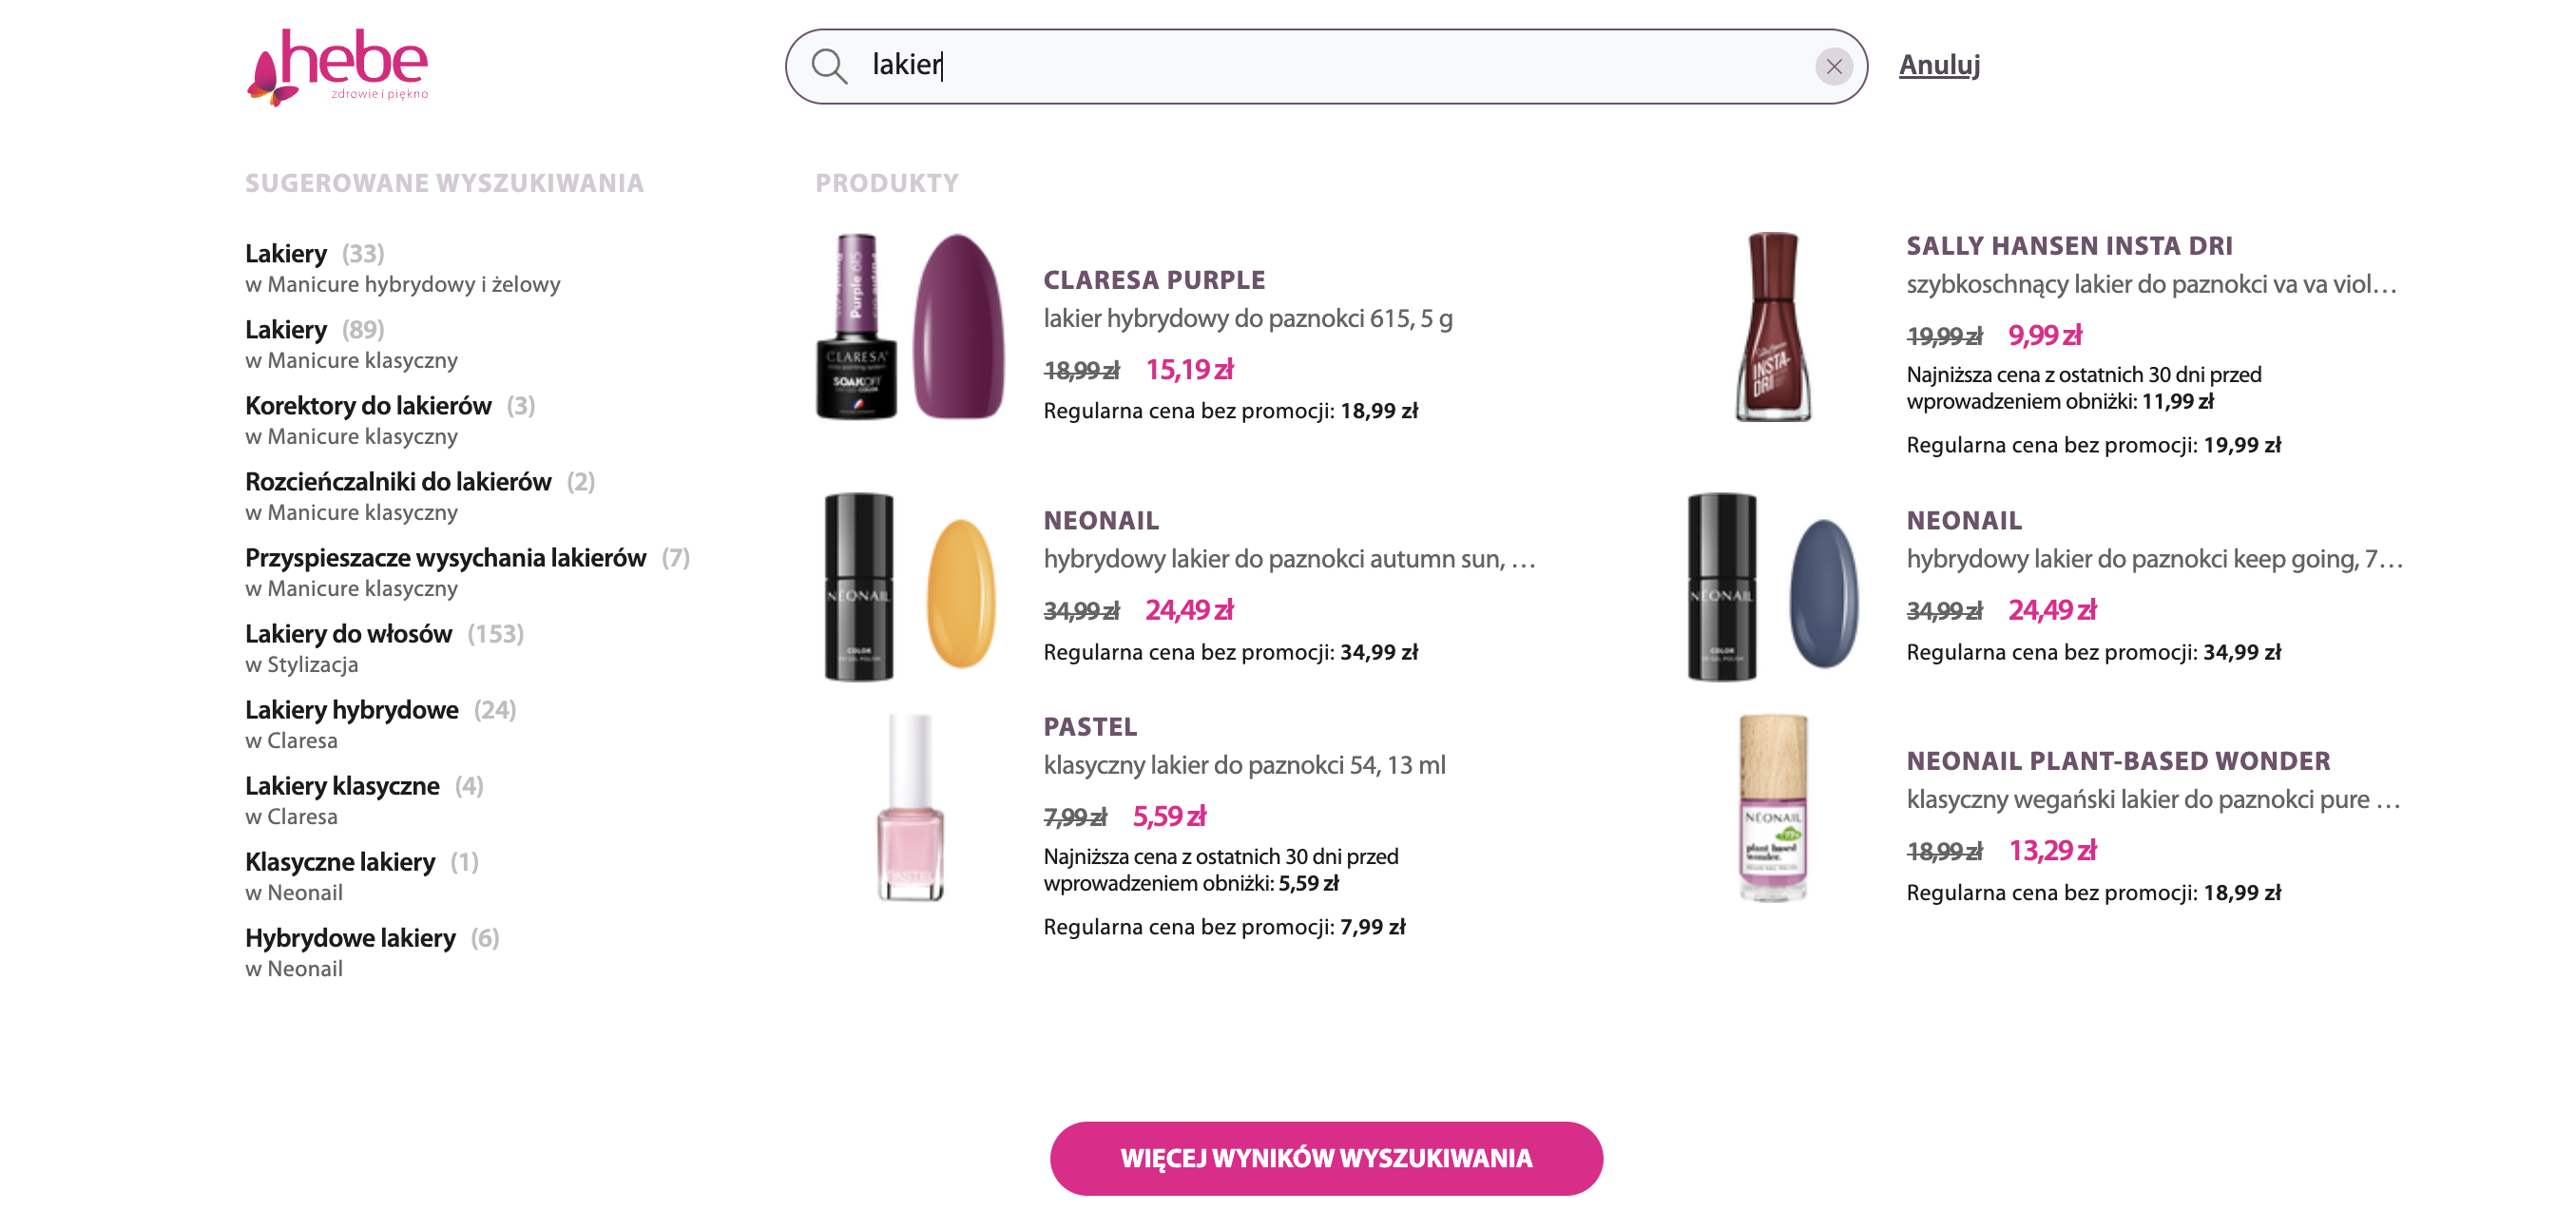Open 'Neonail Plant-Based Wonder' product title
This screenshot has height=1230, width=2576.
(x=2117, y=761)
